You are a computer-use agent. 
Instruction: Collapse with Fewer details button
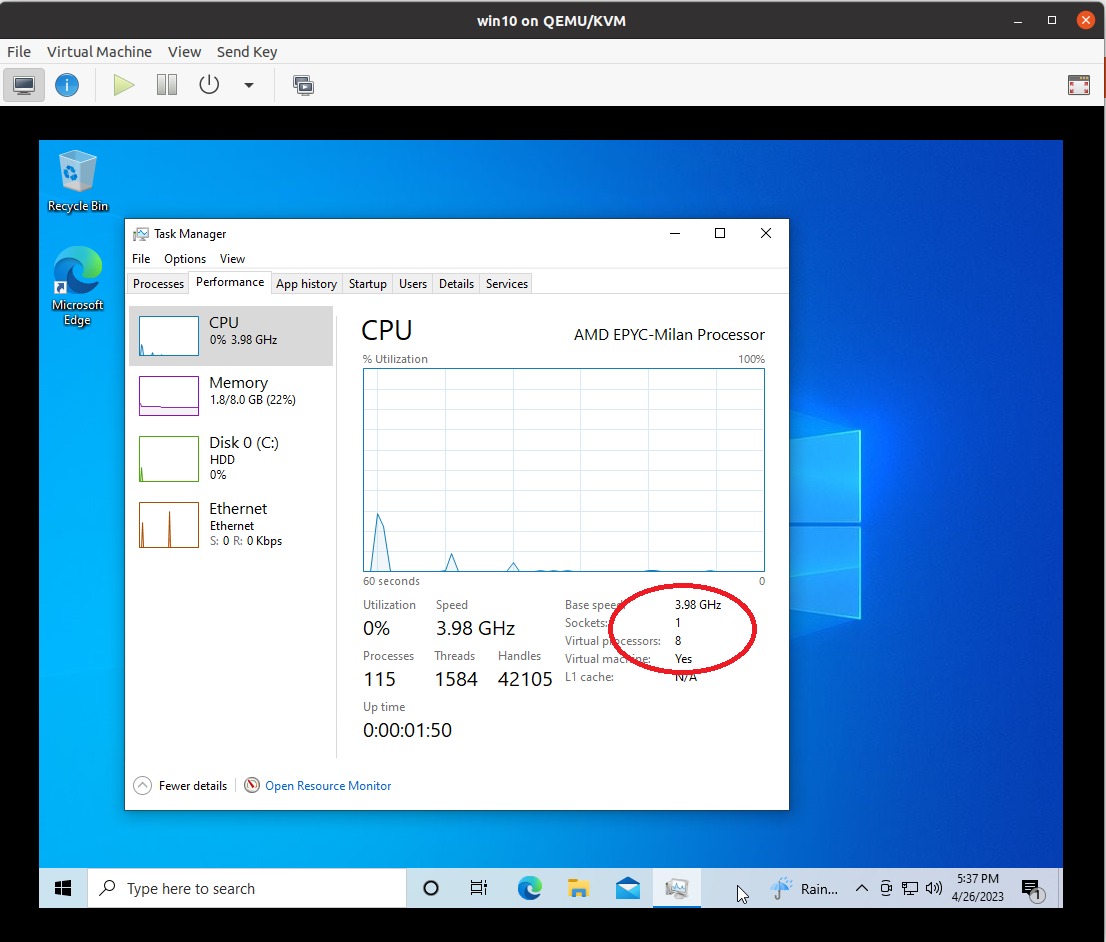tap(181, 785)
